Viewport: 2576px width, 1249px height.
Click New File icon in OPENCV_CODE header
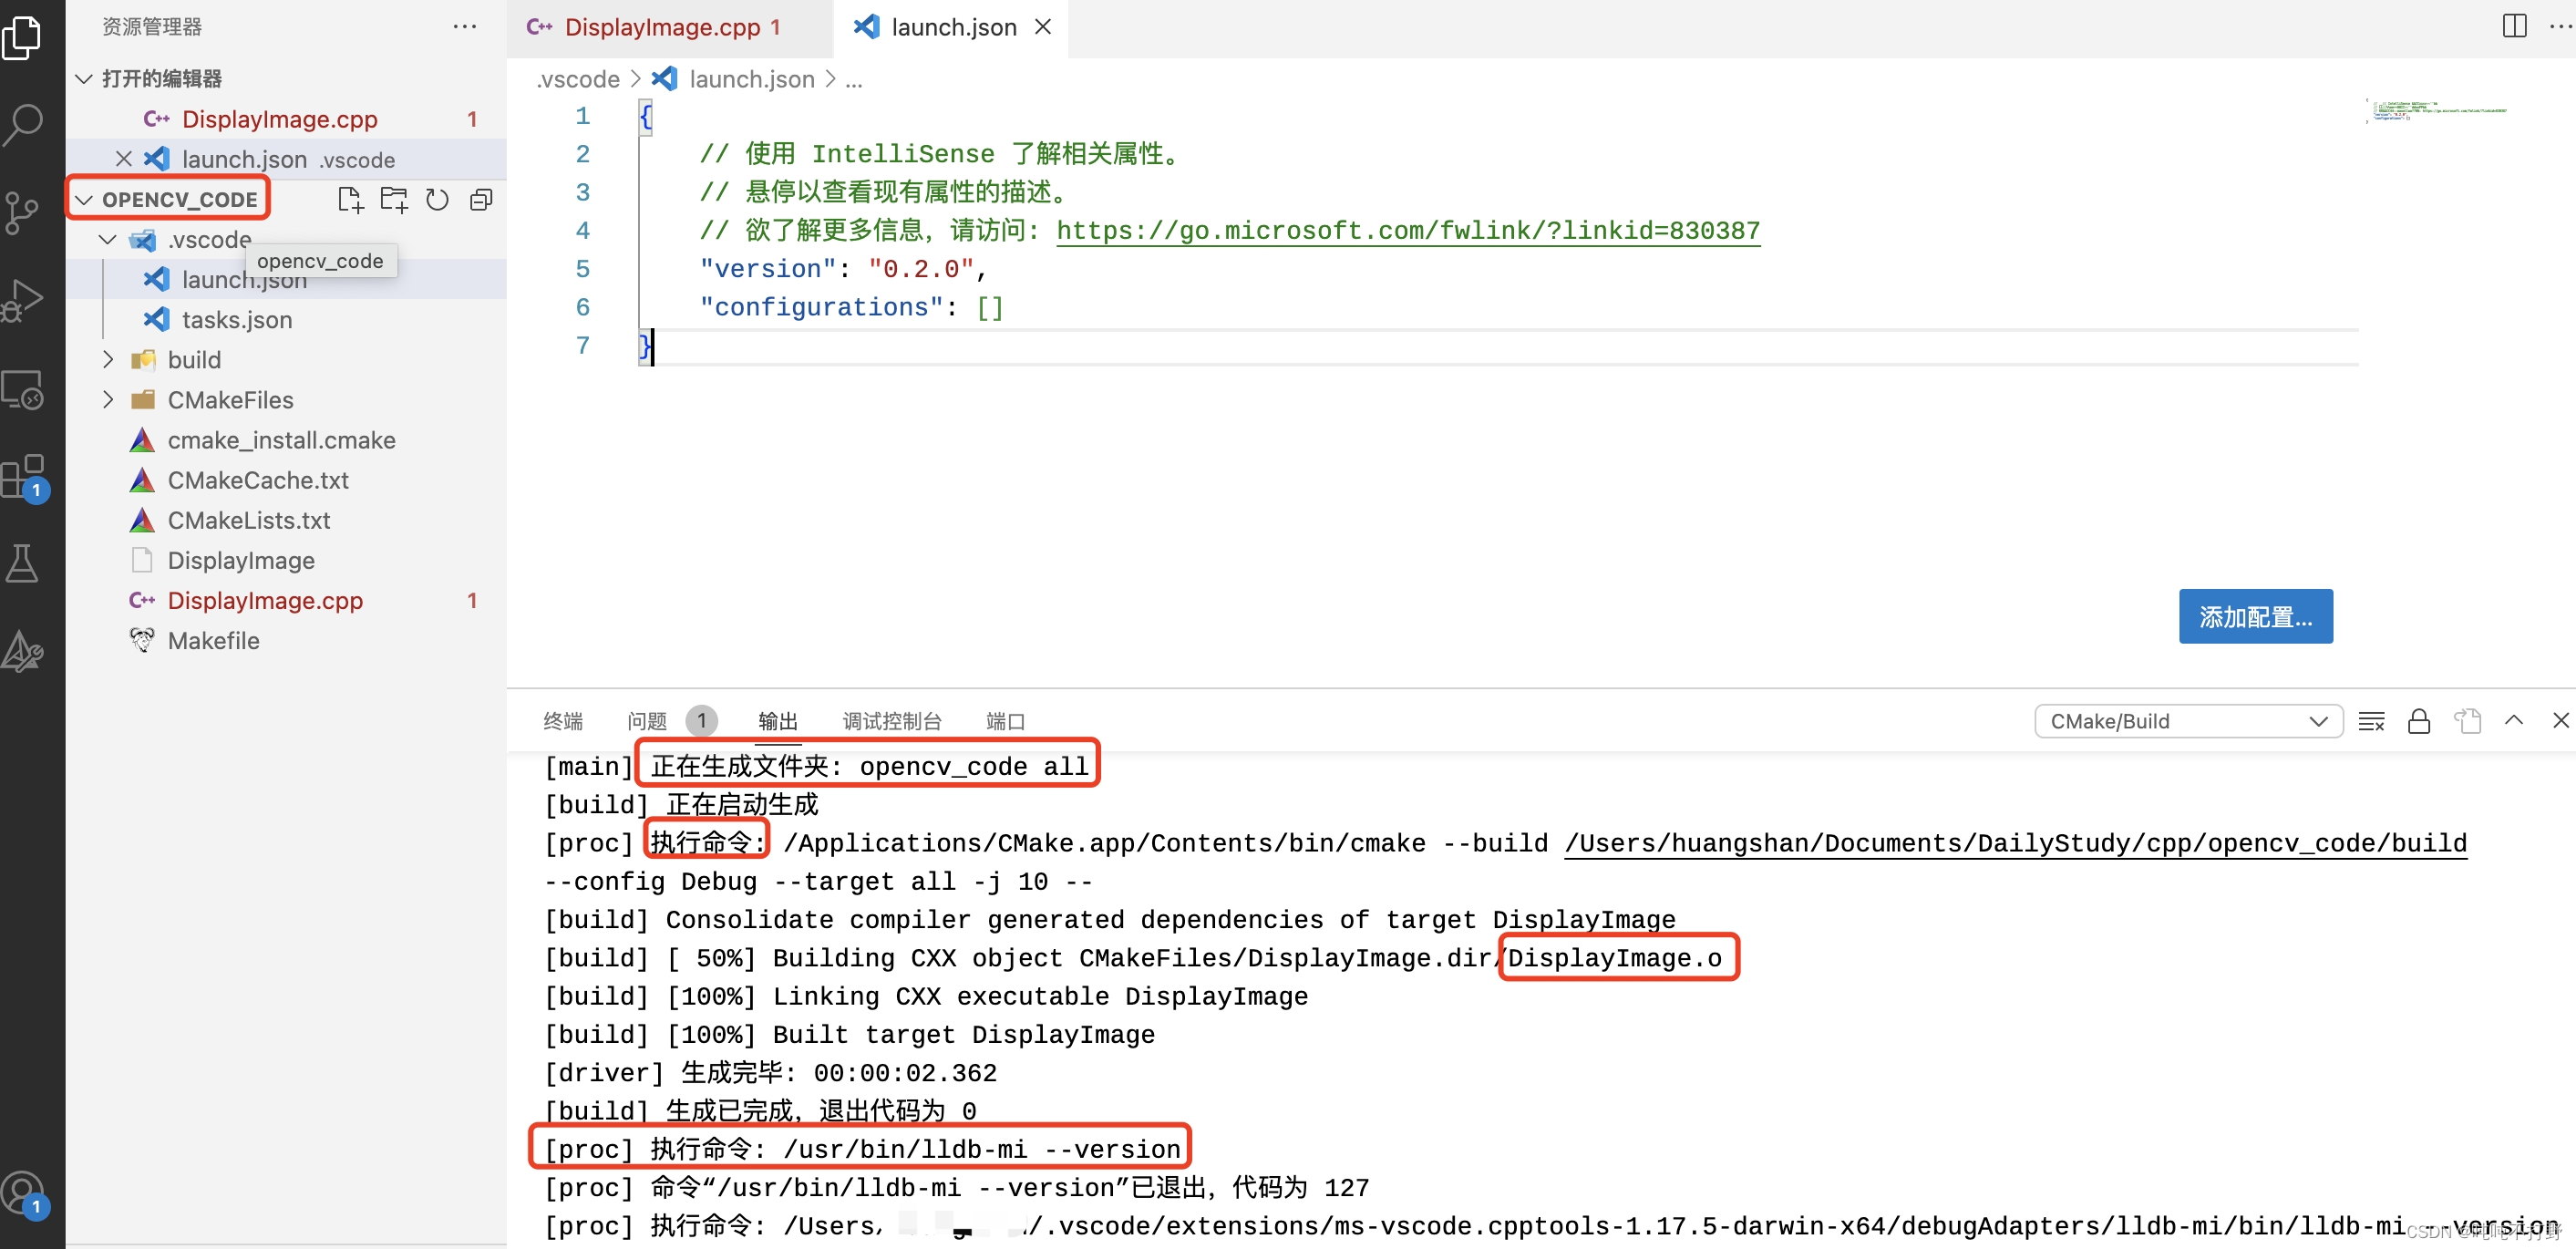coord(350,200)
